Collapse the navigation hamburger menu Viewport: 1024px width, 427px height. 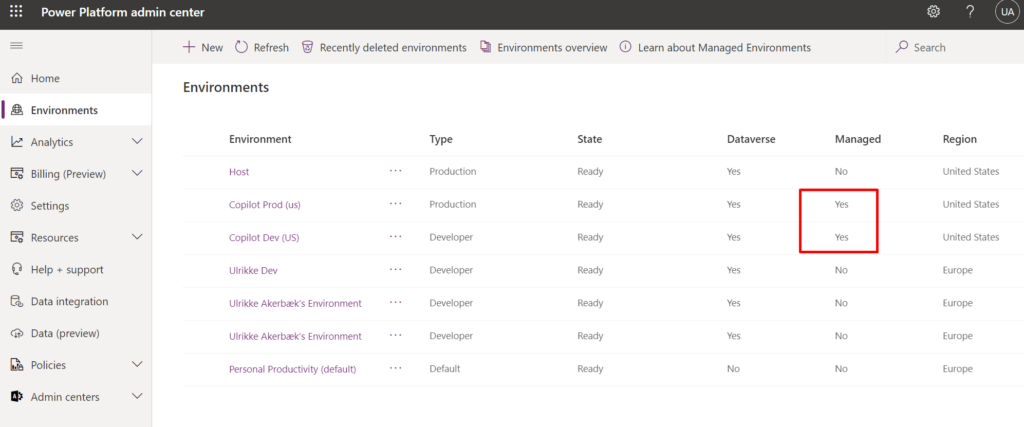(x=16, y=45)
